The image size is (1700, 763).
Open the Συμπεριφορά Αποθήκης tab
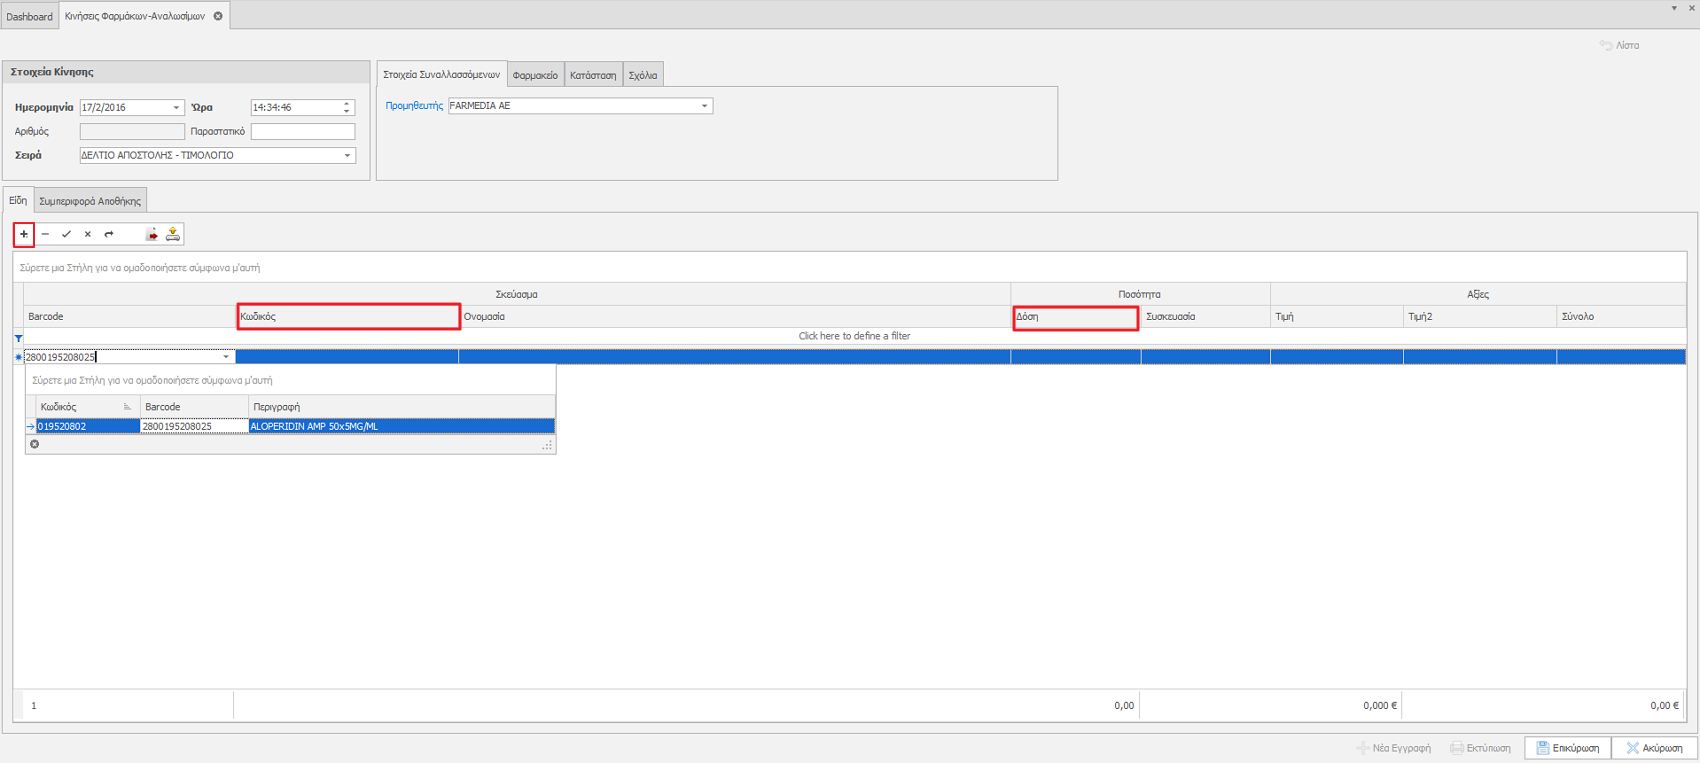90,201
